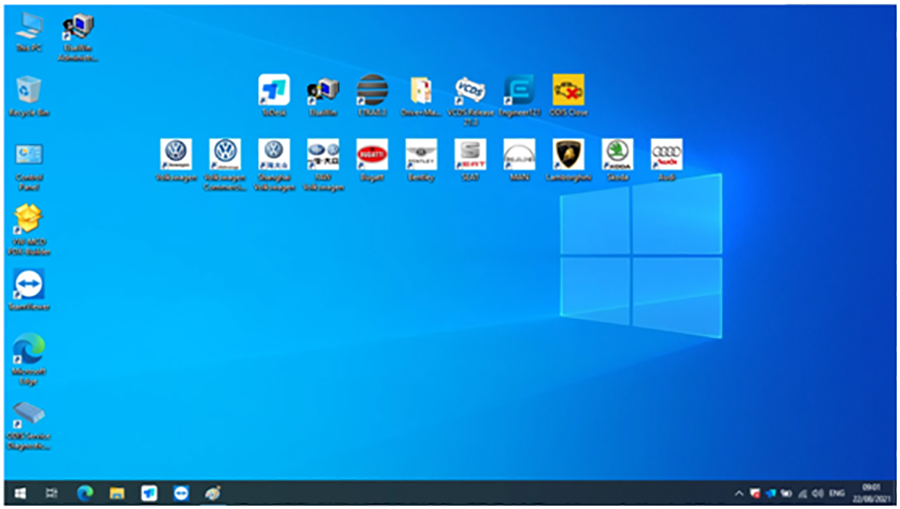The height and width of the screenshot is (509, 900).
Task: Open File Explorer from the taskbar
Action: point(117,493)
